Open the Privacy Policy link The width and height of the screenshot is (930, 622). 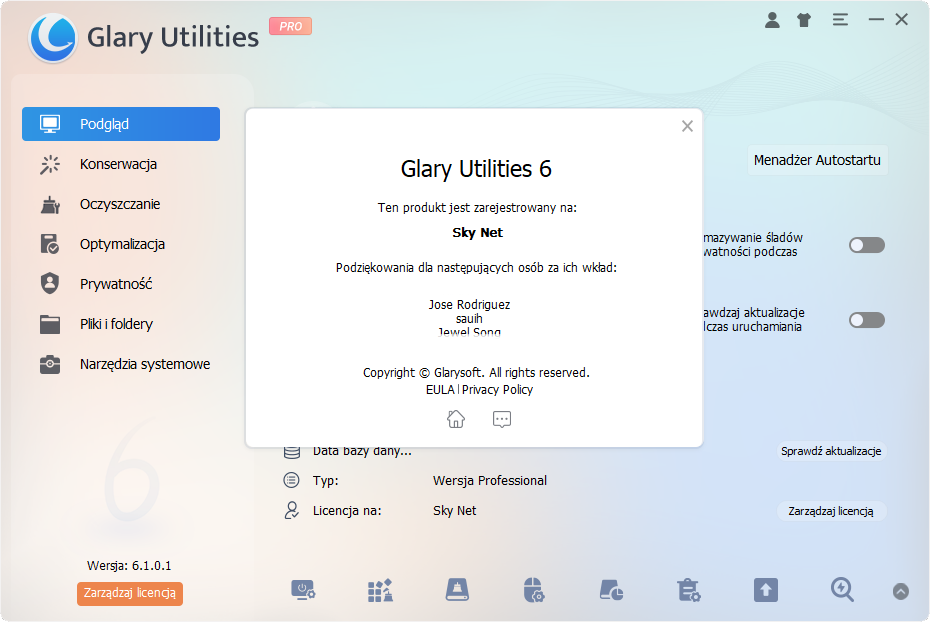tap(497, 390)
